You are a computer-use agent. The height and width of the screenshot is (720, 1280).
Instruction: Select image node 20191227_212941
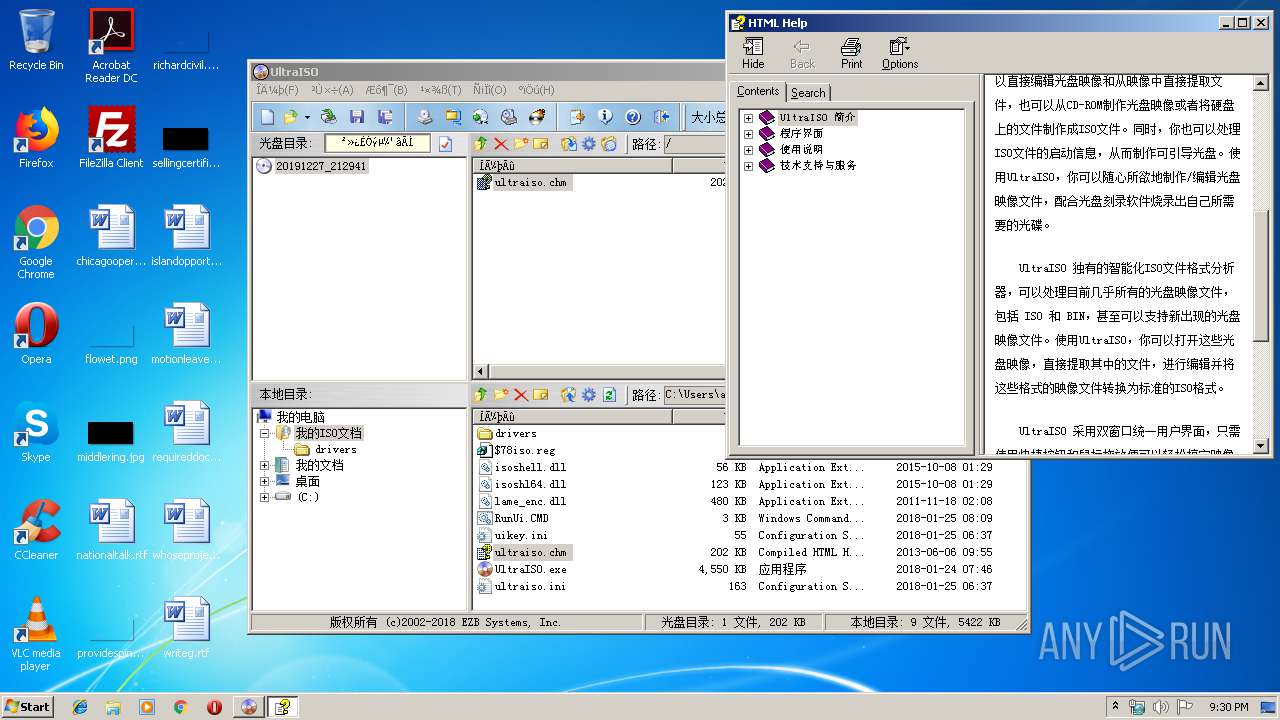[321, 166]
